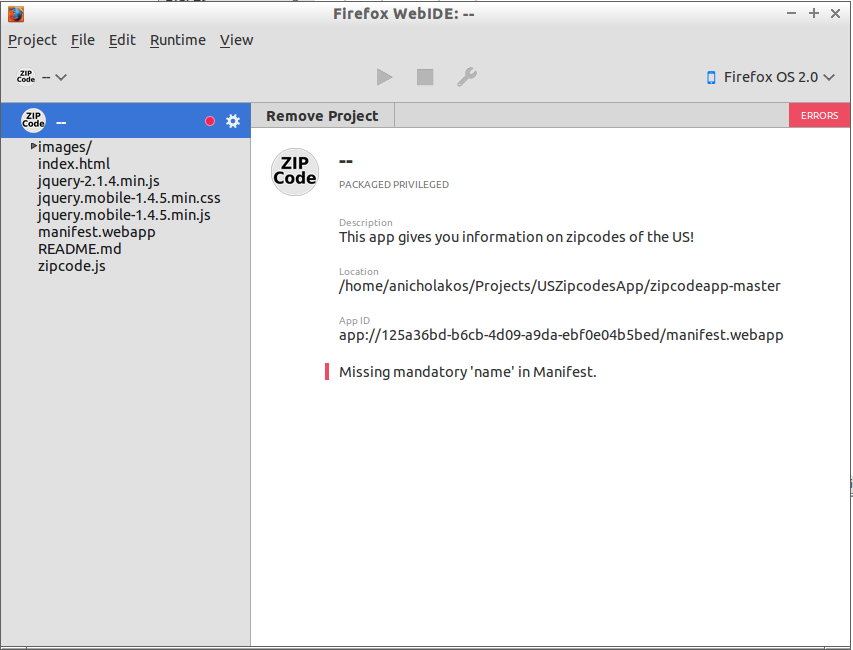The height and width of the screenshot is (650, 853).
Task: Click the missing 'name' error message
Action: pos(467,372)
